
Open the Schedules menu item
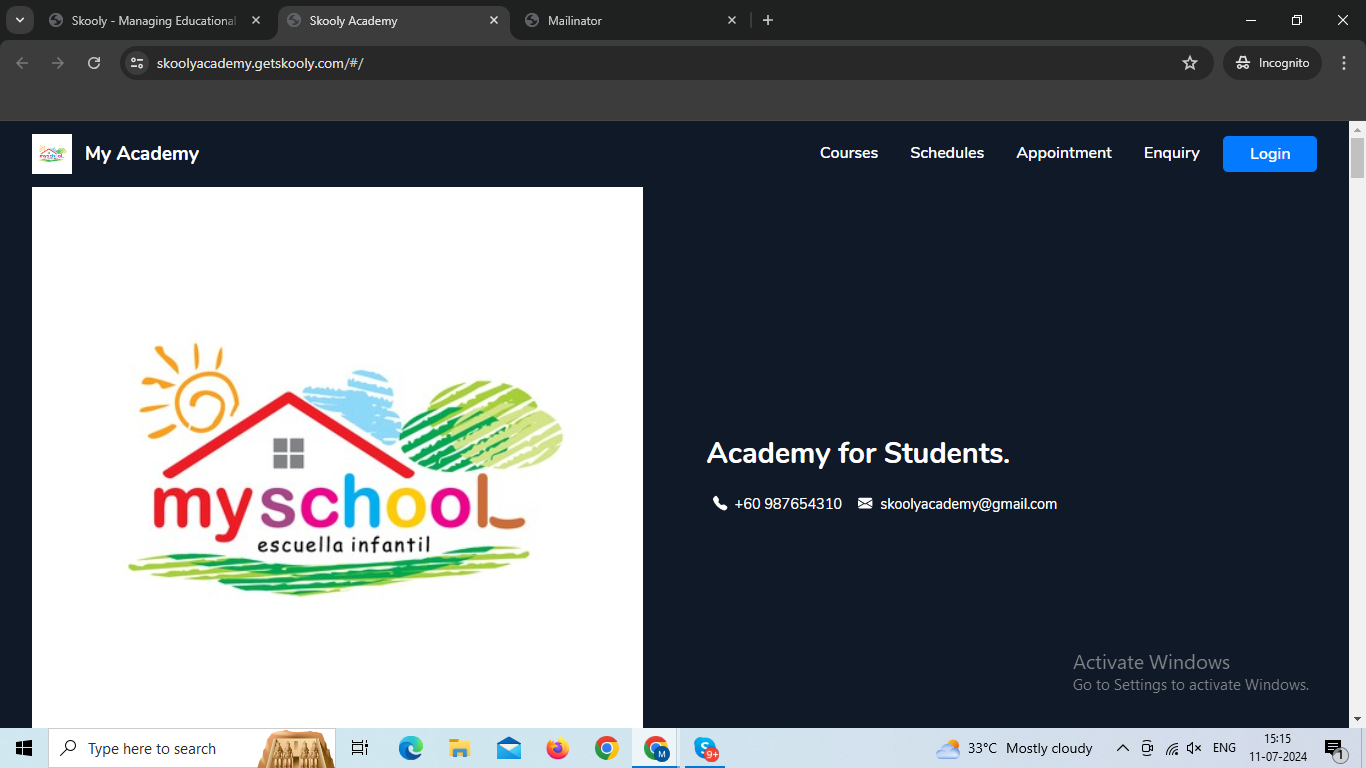(x=947, y=153)
